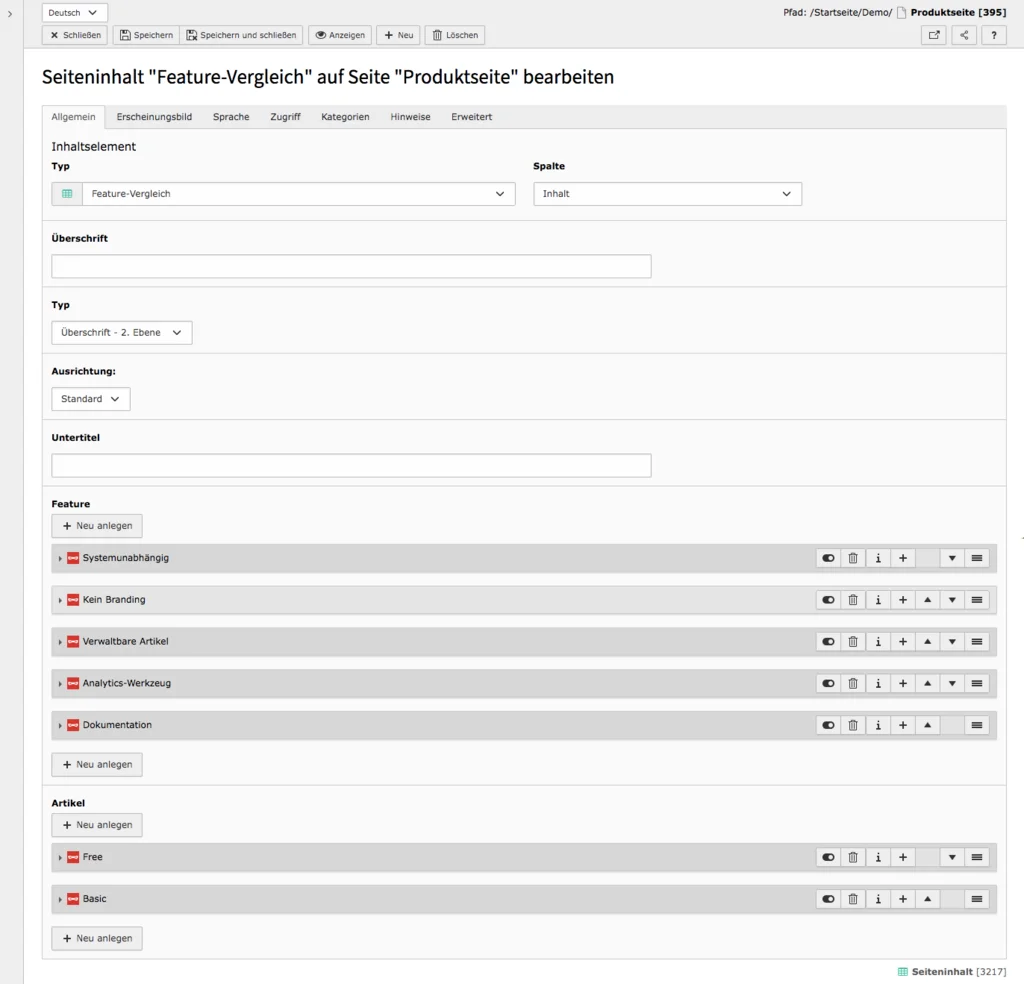Screen dimensions: 1024x984
Task: Toggle visibility of the Free article
Action: (x=827, y=857)
